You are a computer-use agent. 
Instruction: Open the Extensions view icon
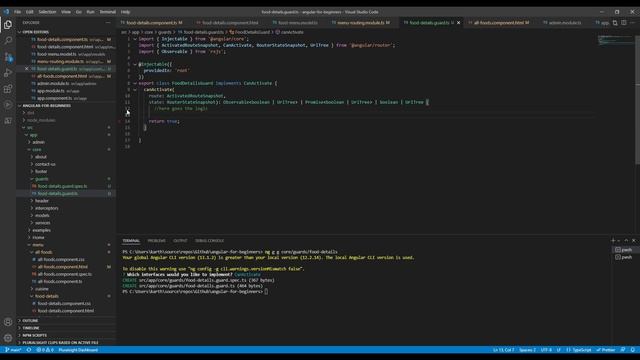[8, 89]
